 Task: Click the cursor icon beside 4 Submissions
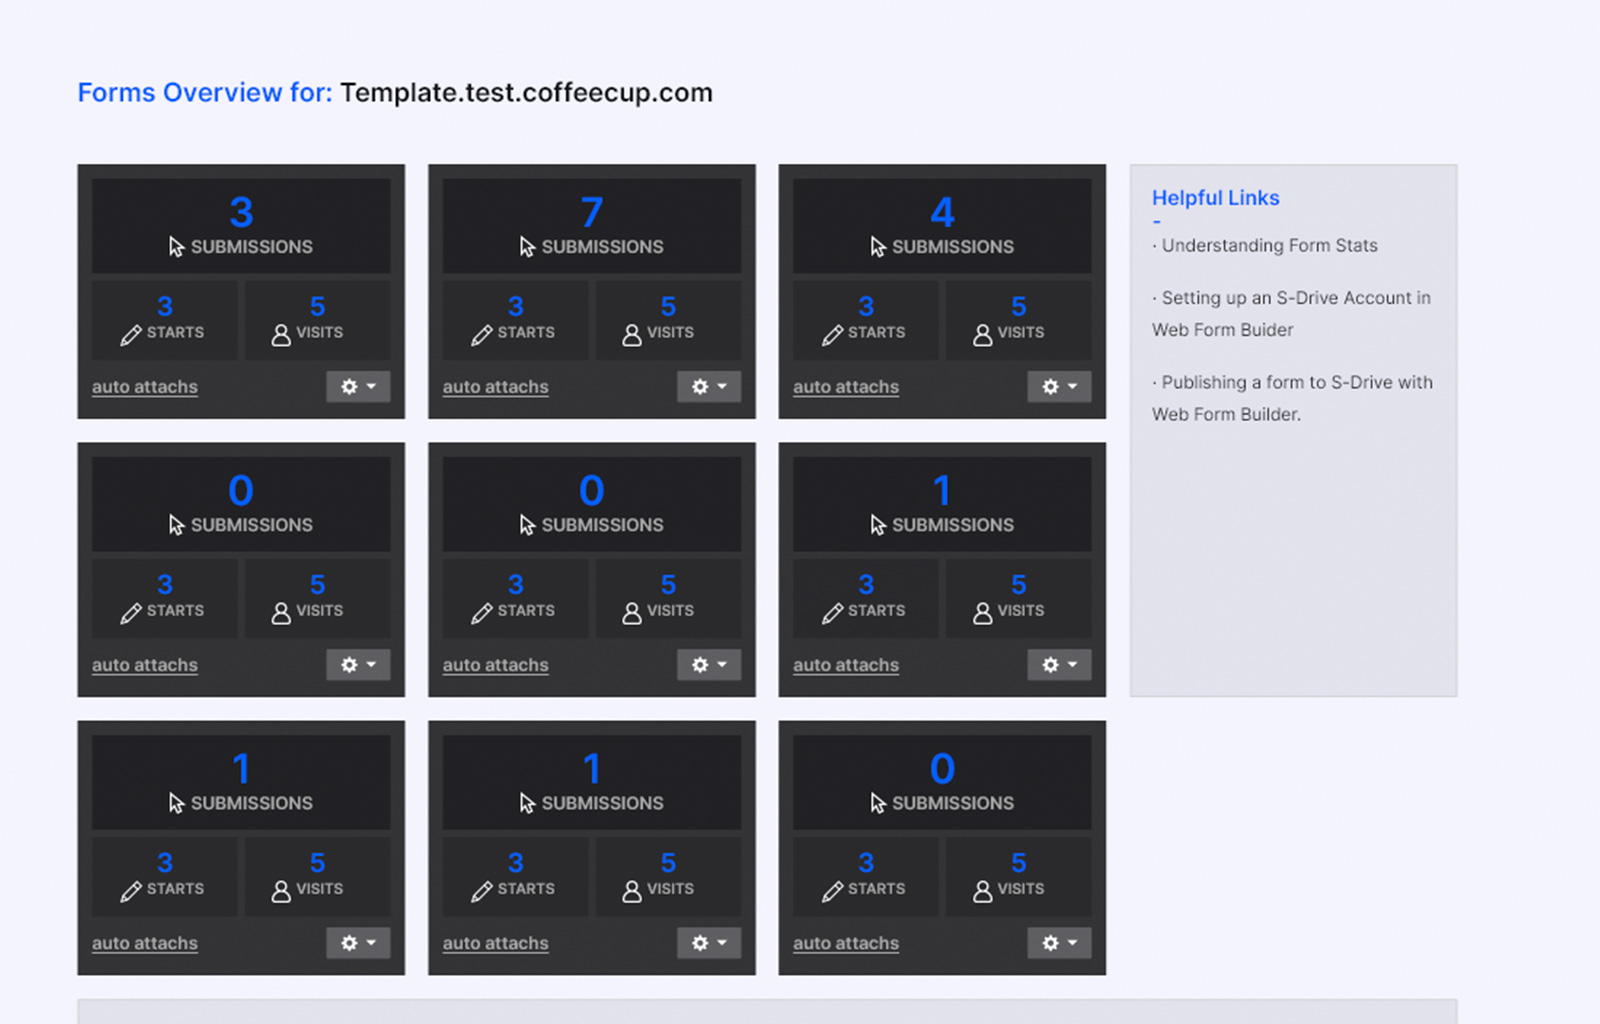tap(878, 247)
